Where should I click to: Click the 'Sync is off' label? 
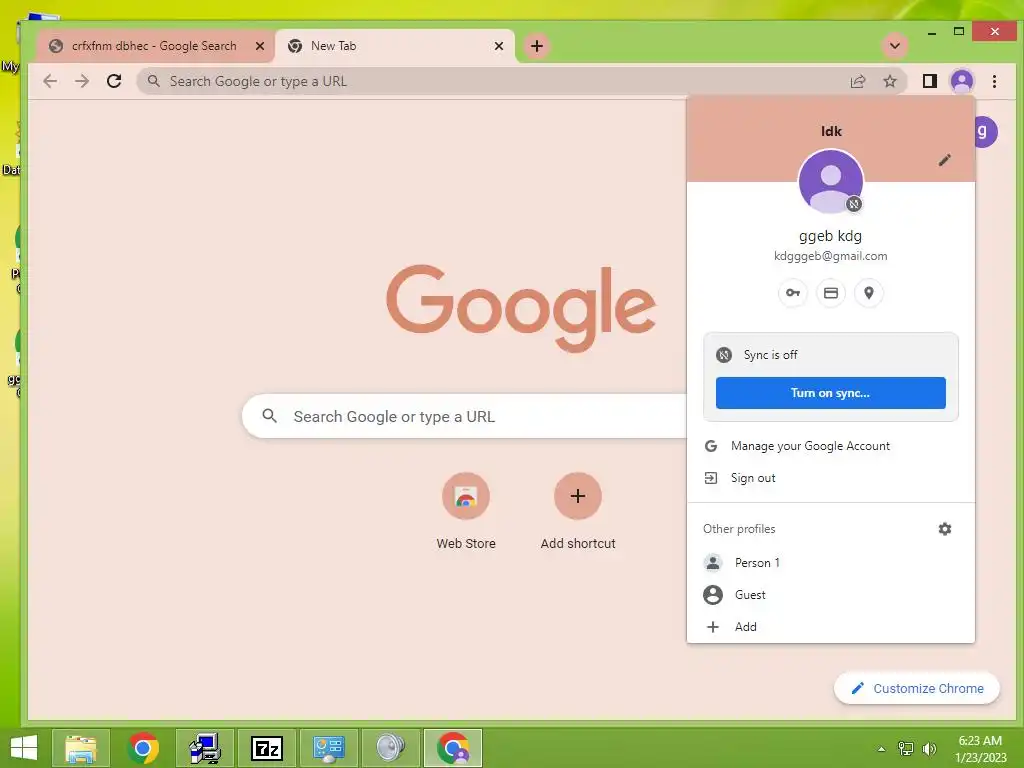click(x=770, y=355)
